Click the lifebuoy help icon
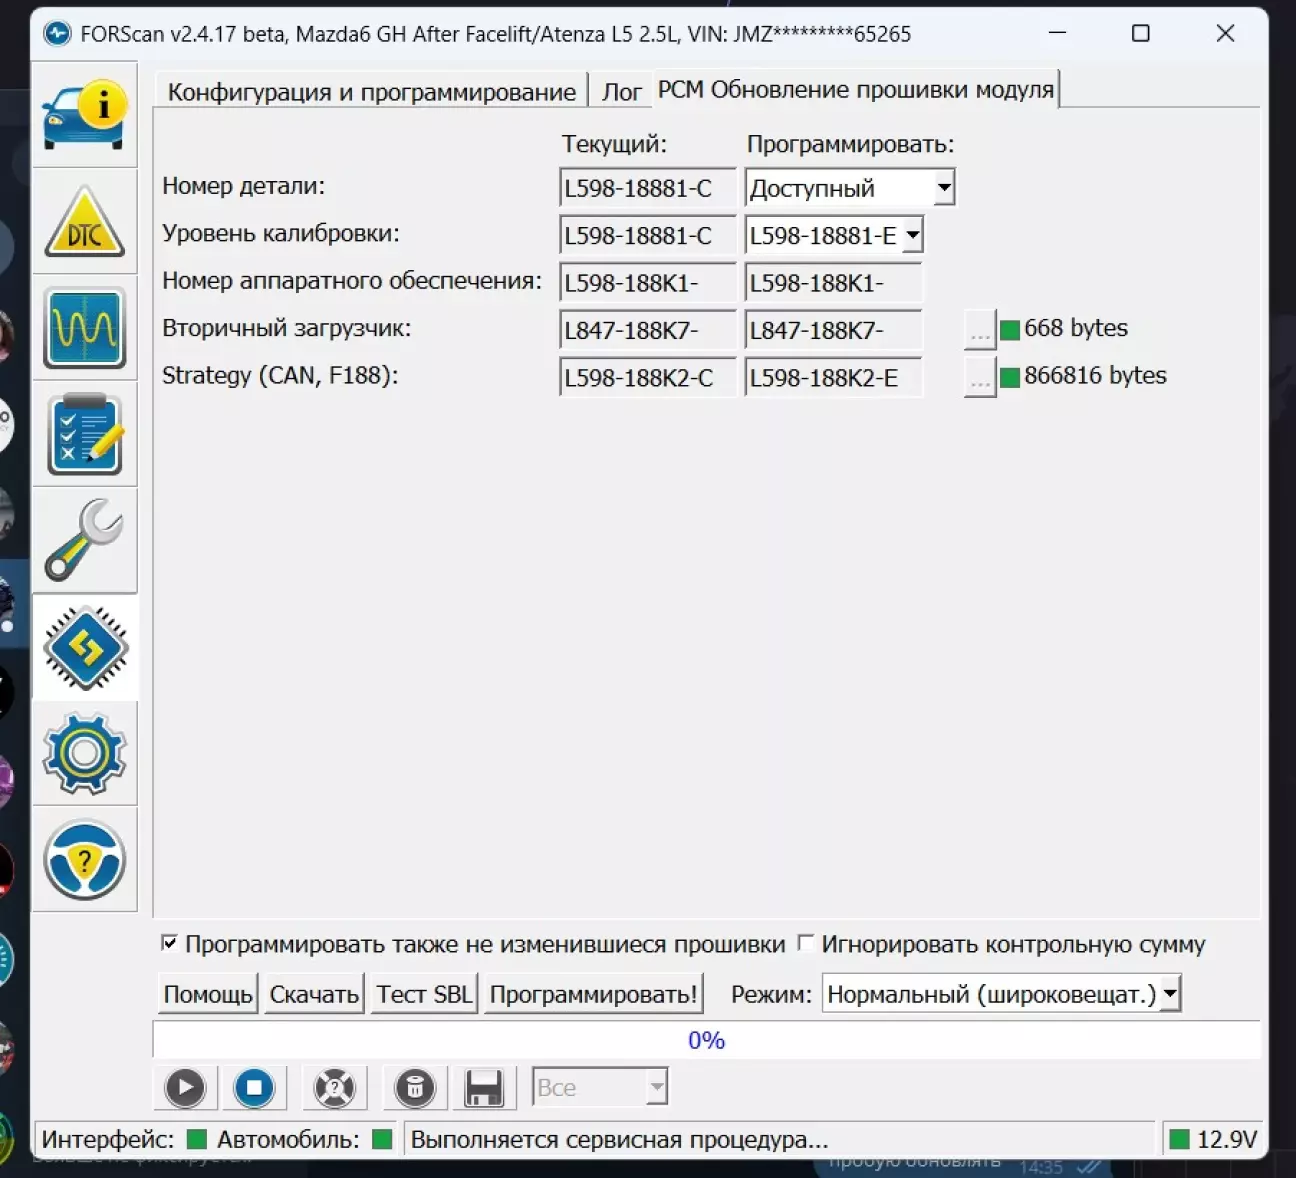This screenshot has height=1178, width=1296. click(x=334, y=1087)
